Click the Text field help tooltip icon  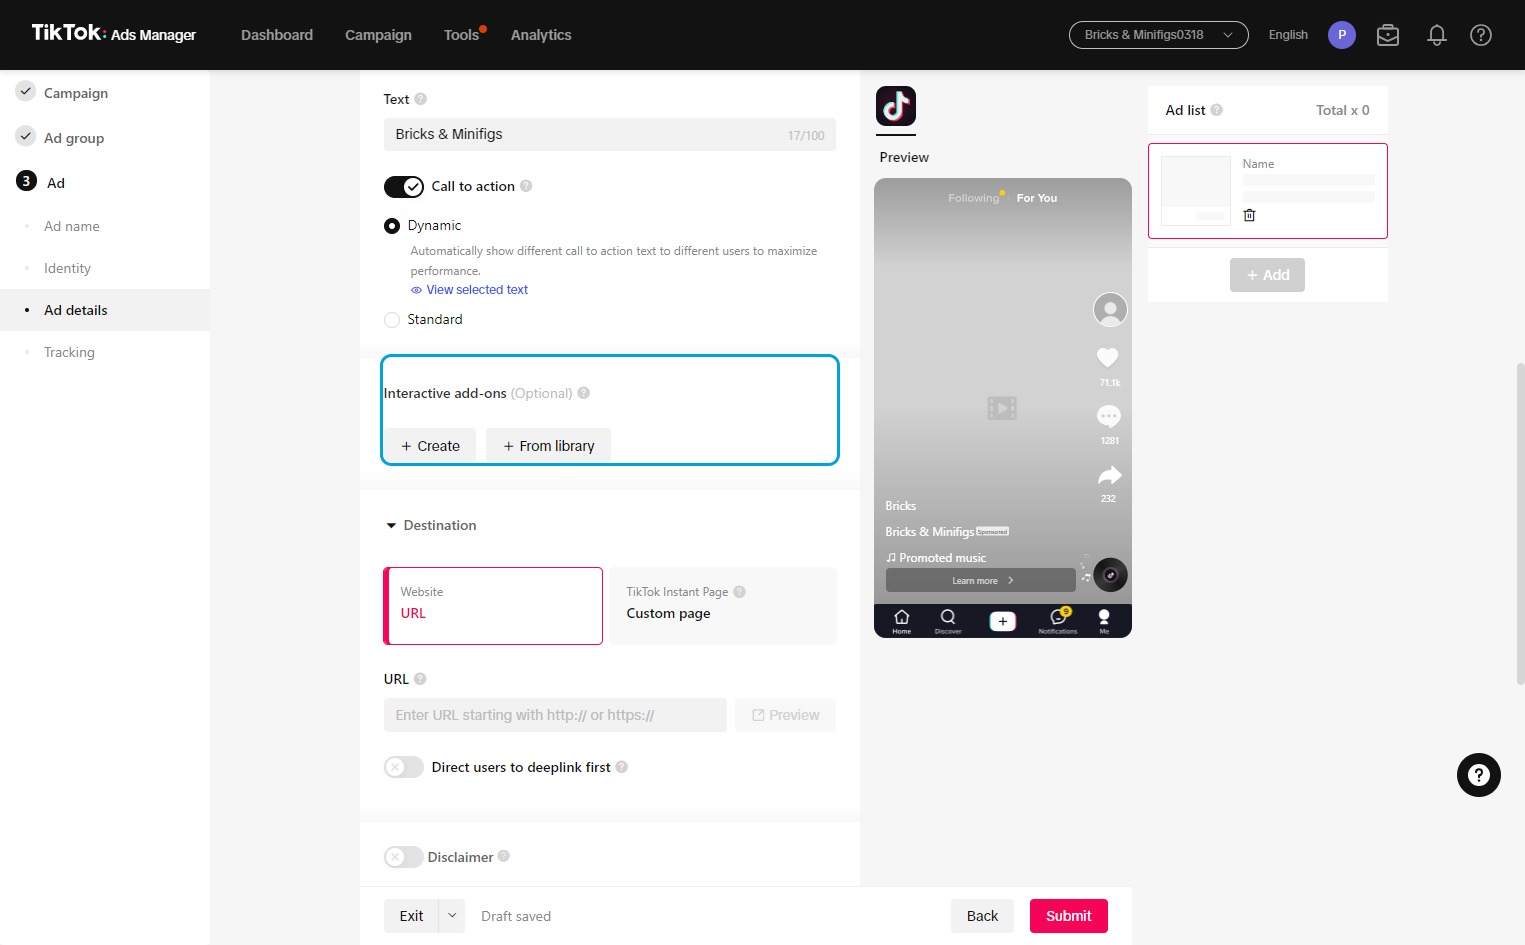pyautogui.click(x=421, y=99)
